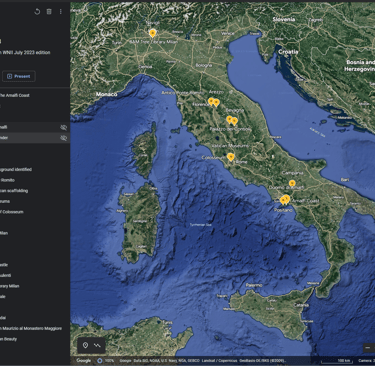Open 'The Amalfi Coast' entry in sidebar
Viewport: 375px width, 366px height.
(x=15, y=95)
